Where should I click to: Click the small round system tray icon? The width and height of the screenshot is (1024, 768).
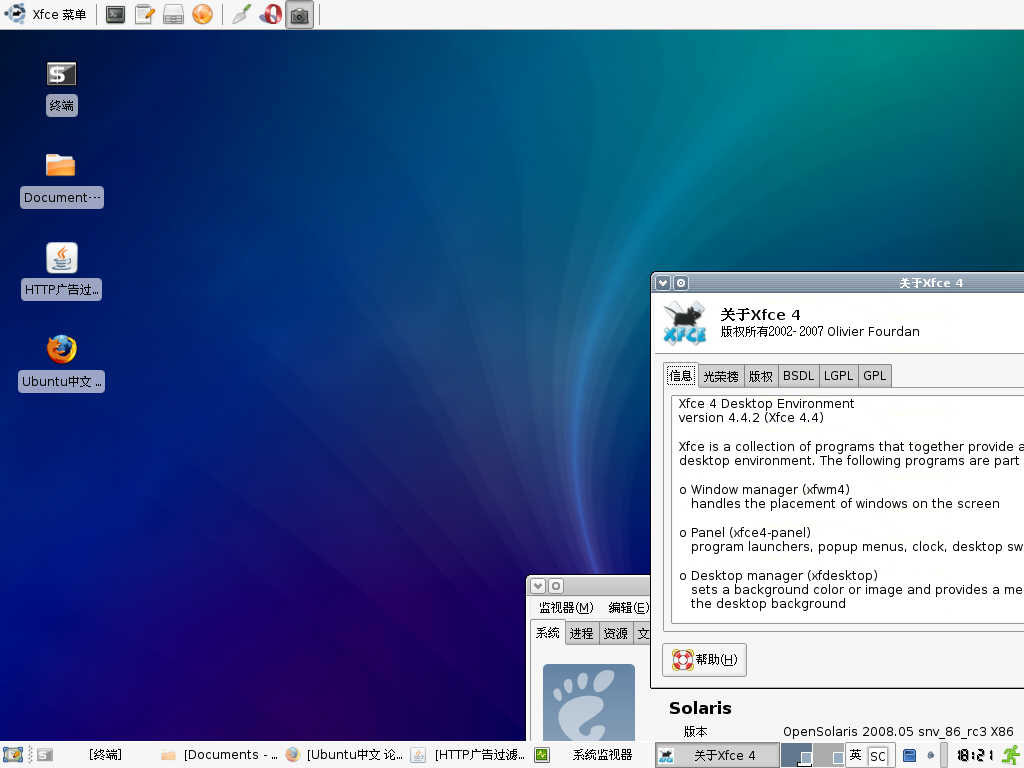(931, 756)
